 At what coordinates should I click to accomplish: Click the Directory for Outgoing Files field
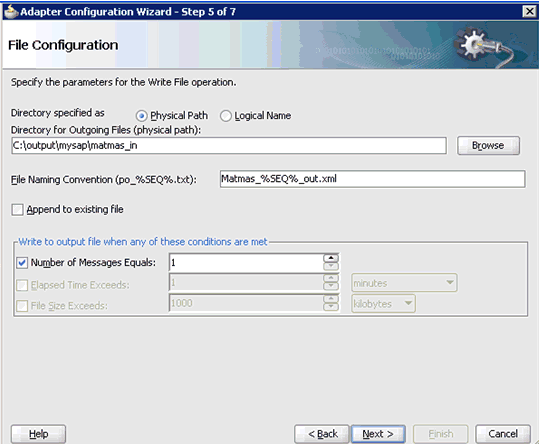click(229, 146)
